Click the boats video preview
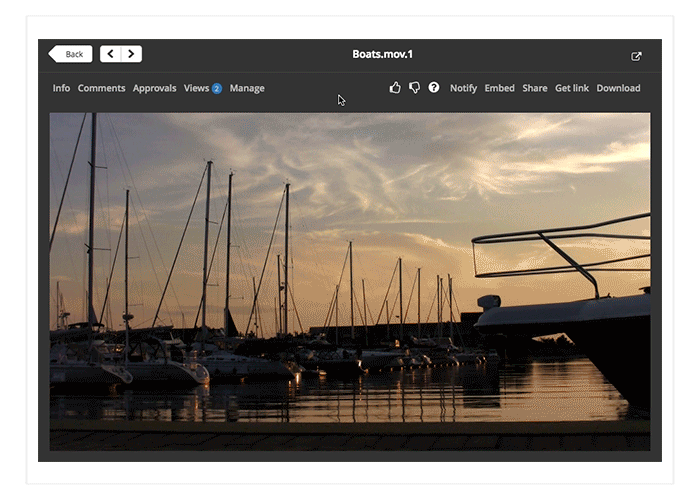700x500 pixels. 350,282
